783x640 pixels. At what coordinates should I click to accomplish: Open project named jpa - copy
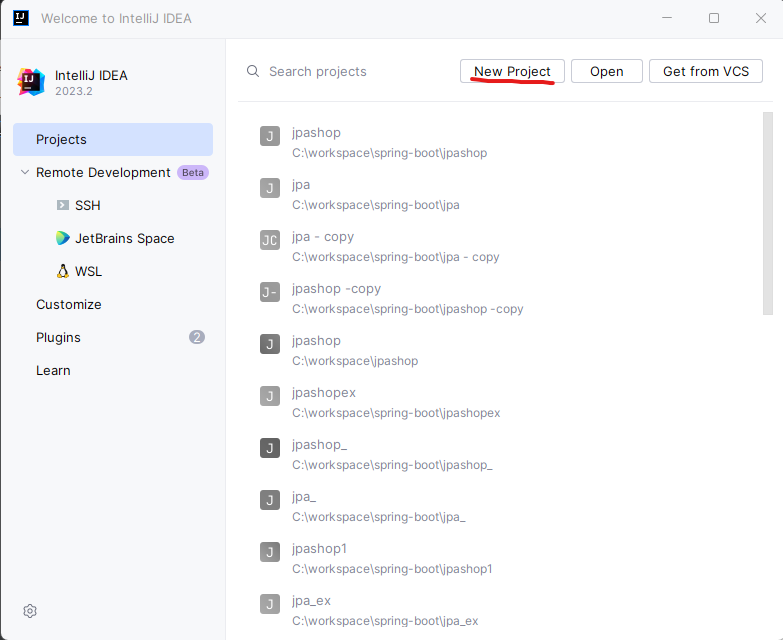coord(323,237)
